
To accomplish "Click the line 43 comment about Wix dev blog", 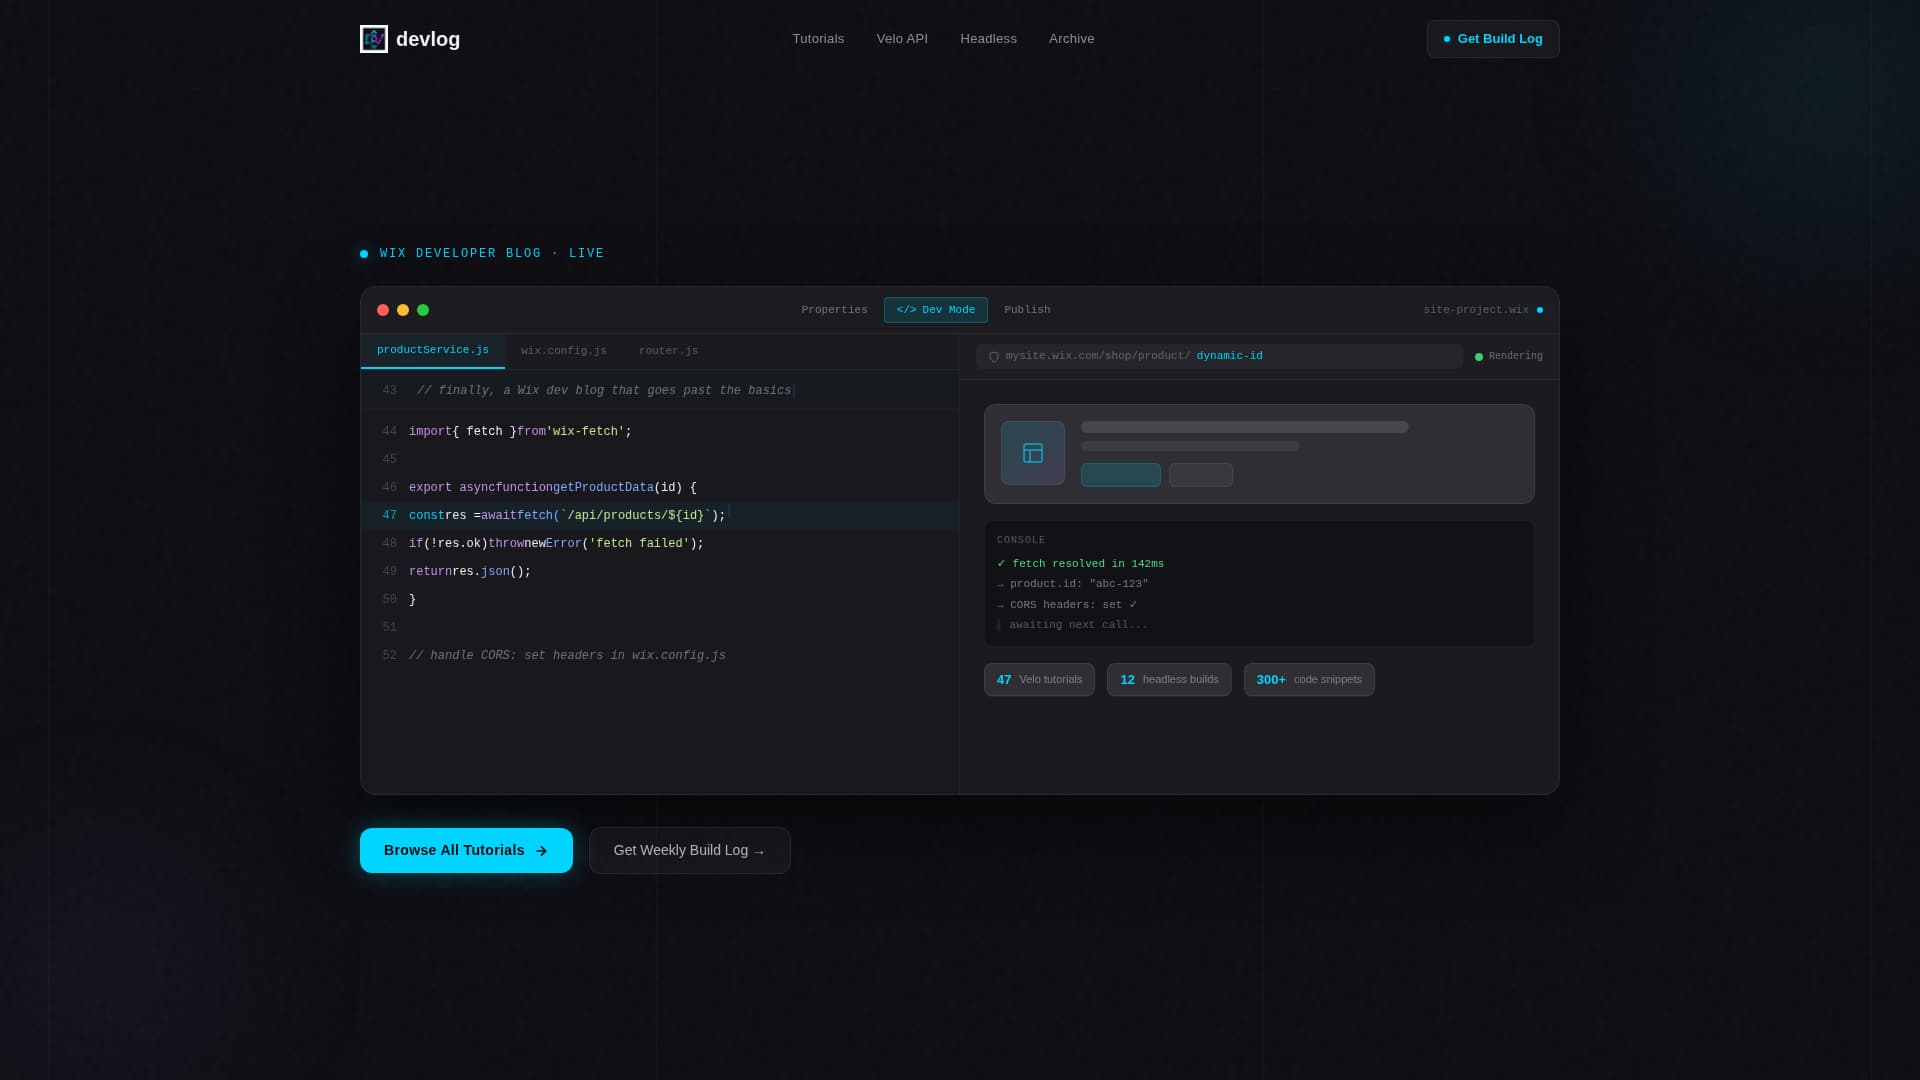I will pos(604,391).
